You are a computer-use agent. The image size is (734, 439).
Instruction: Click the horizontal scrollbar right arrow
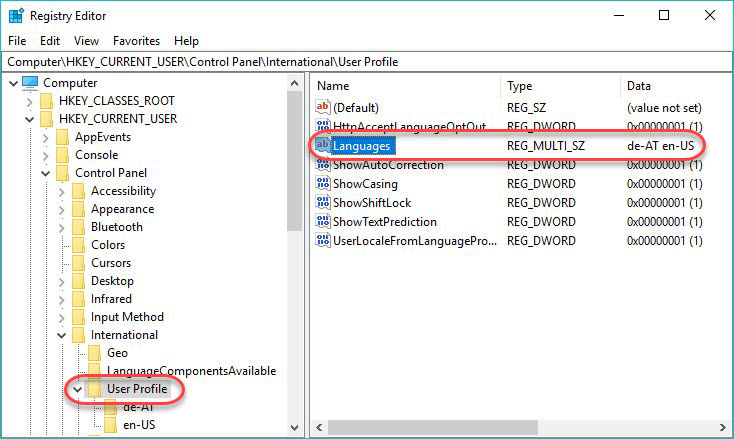(x=722, y=427)
